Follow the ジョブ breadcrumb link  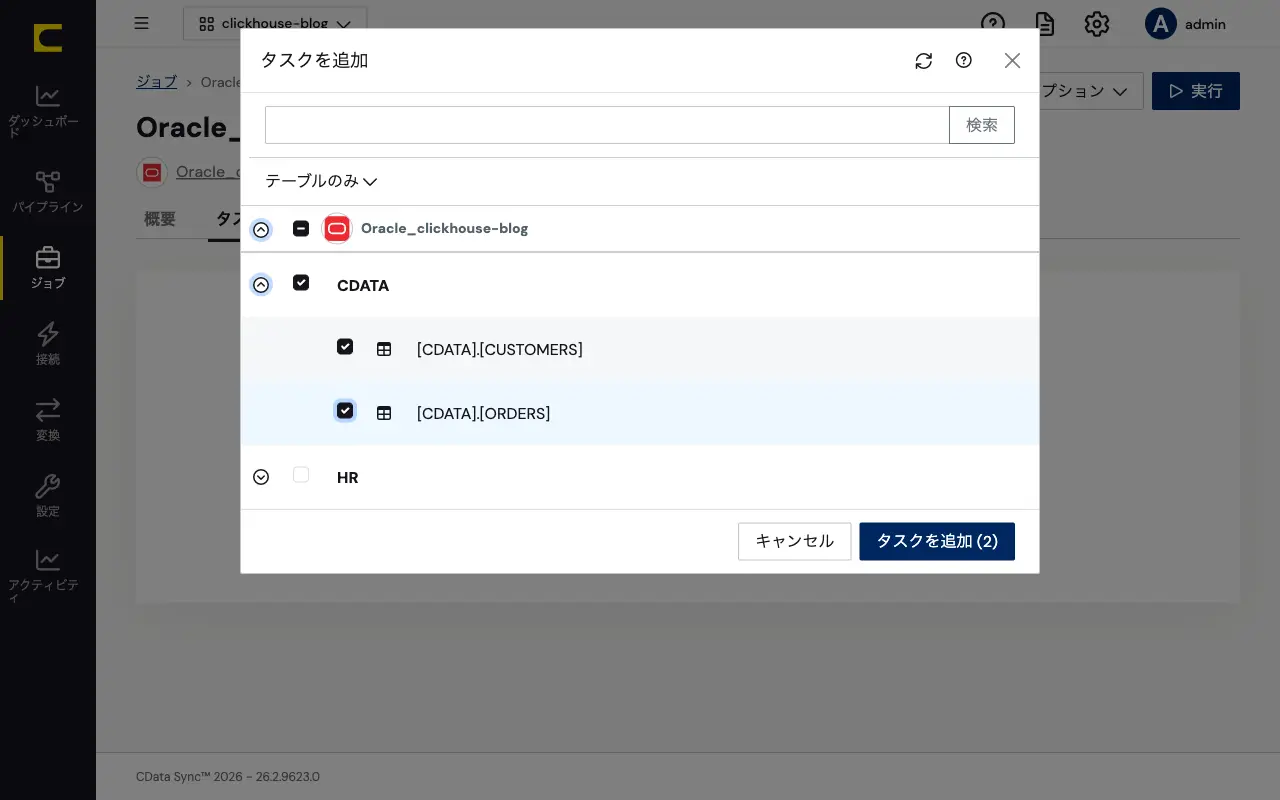[157, 82]
